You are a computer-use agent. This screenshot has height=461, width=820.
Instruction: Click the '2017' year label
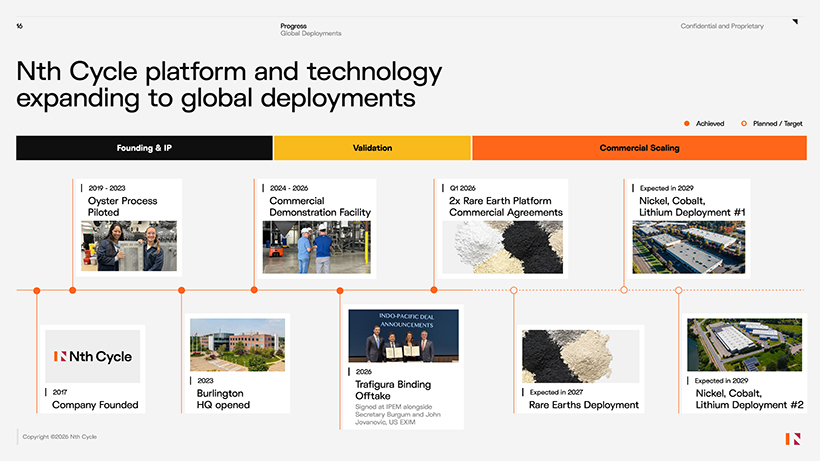point(59,392)
